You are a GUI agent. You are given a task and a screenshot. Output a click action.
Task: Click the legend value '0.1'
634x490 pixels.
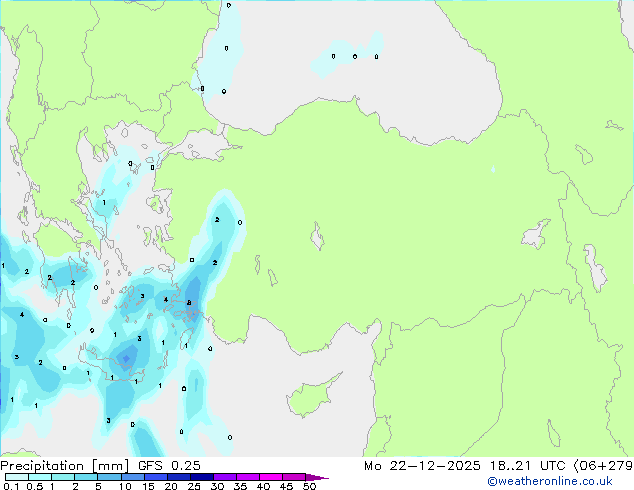(x=11, y=486)
